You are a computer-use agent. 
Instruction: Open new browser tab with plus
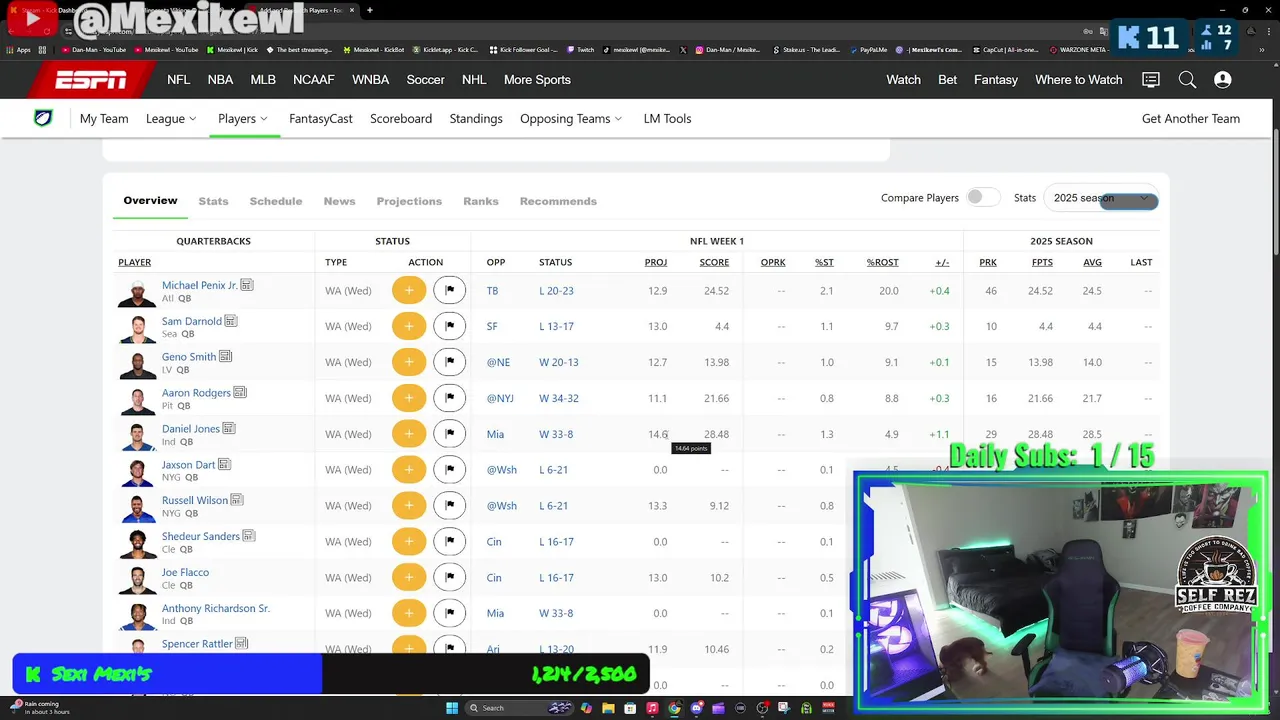[370, 10]
